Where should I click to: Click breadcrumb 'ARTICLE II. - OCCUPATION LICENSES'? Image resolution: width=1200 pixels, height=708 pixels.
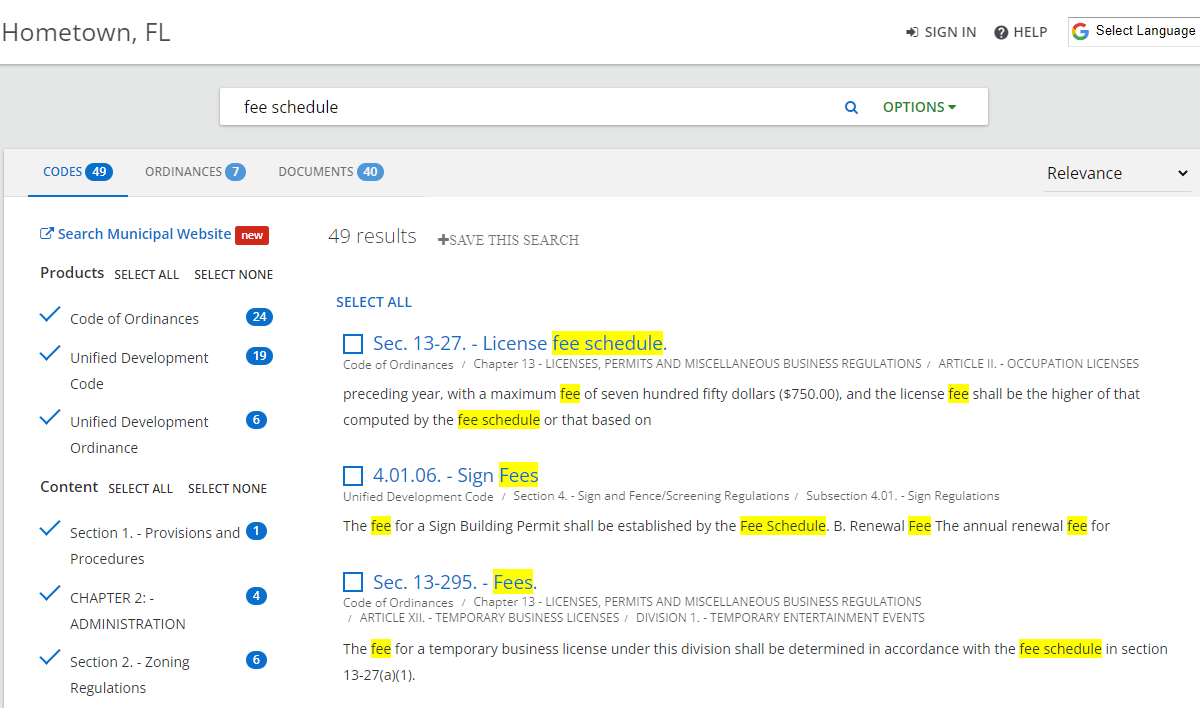tap(1038, 364)
